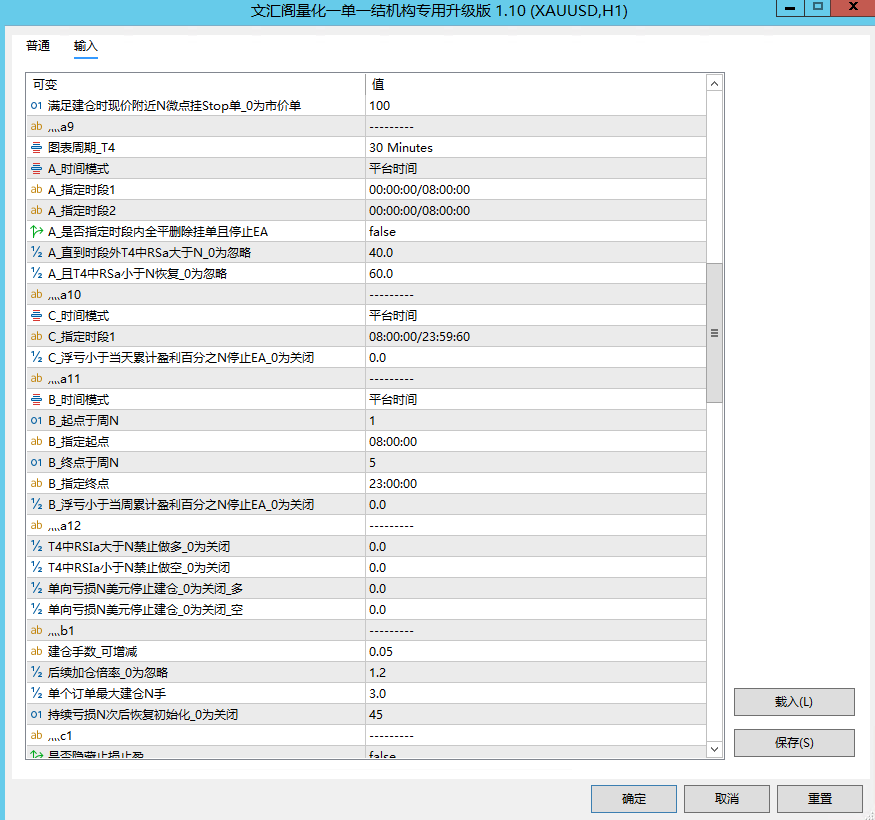Open the C_时间模式 value 平台时间
The width and height of the screenshot is (875, 820).
pos(393,315)
